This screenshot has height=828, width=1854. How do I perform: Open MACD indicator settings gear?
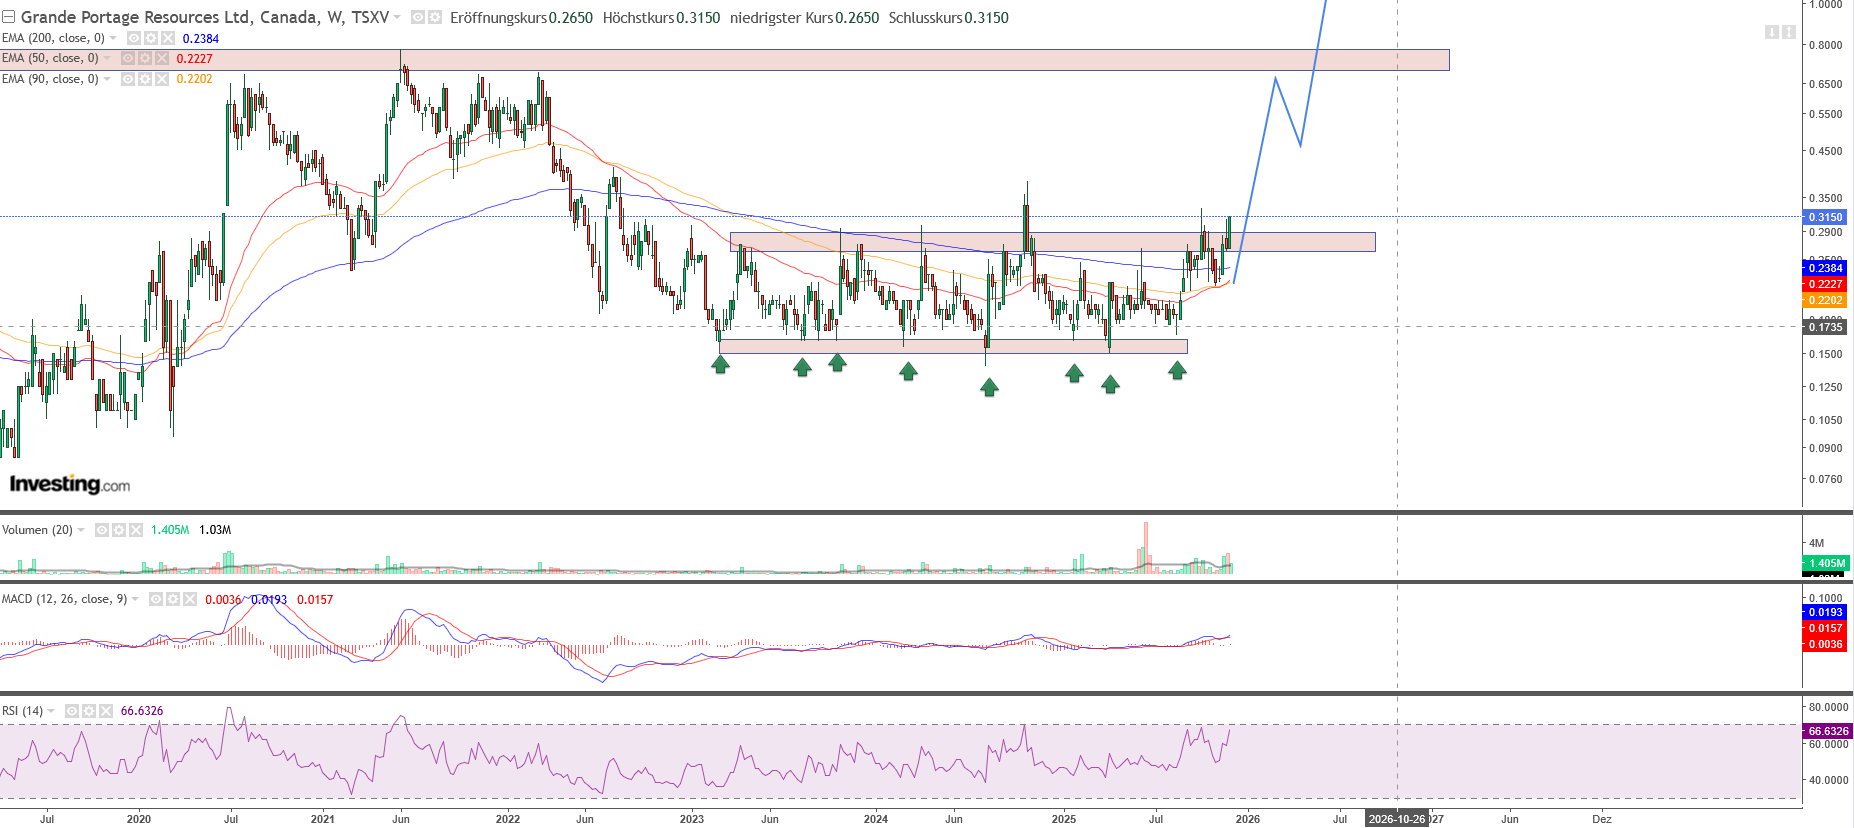tap(172, 599)
